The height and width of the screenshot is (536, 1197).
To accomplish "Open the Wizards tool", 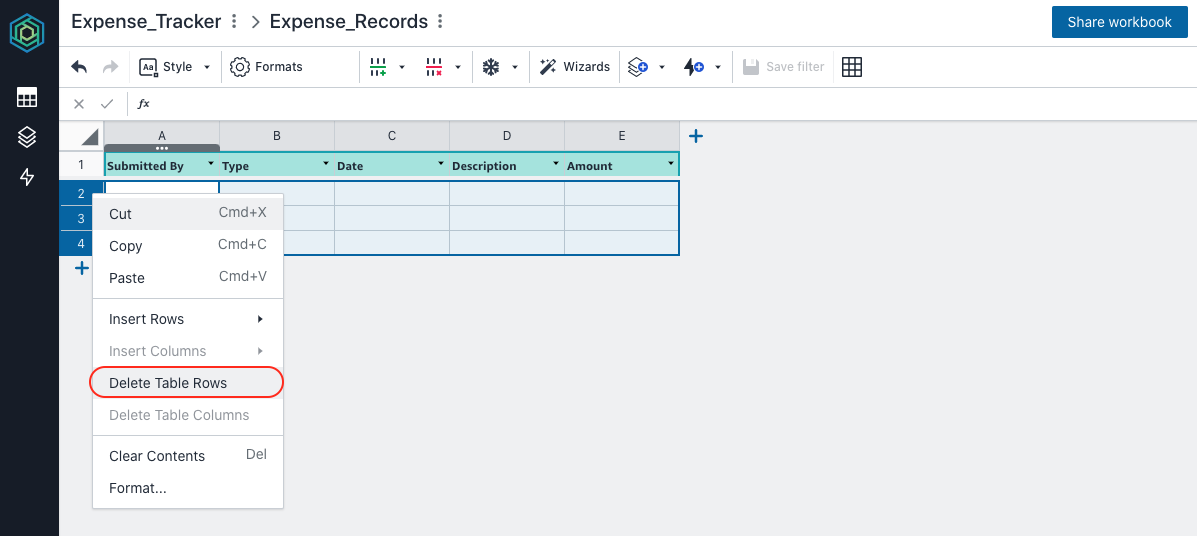I will [575, 66].
